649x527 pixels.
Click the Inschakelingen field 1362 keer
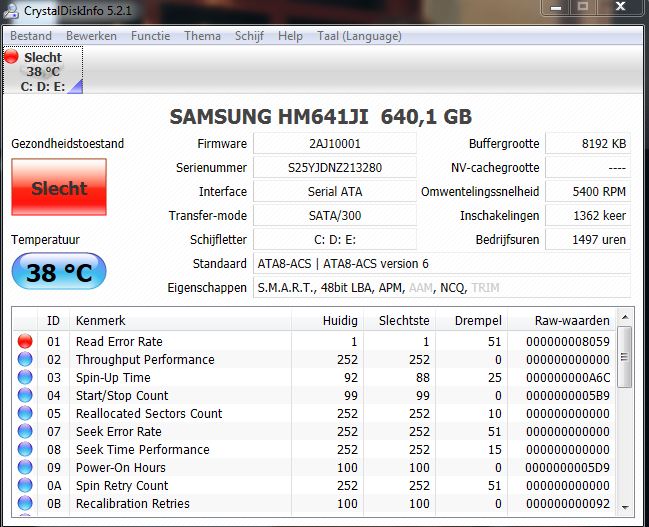coord(588,215)
